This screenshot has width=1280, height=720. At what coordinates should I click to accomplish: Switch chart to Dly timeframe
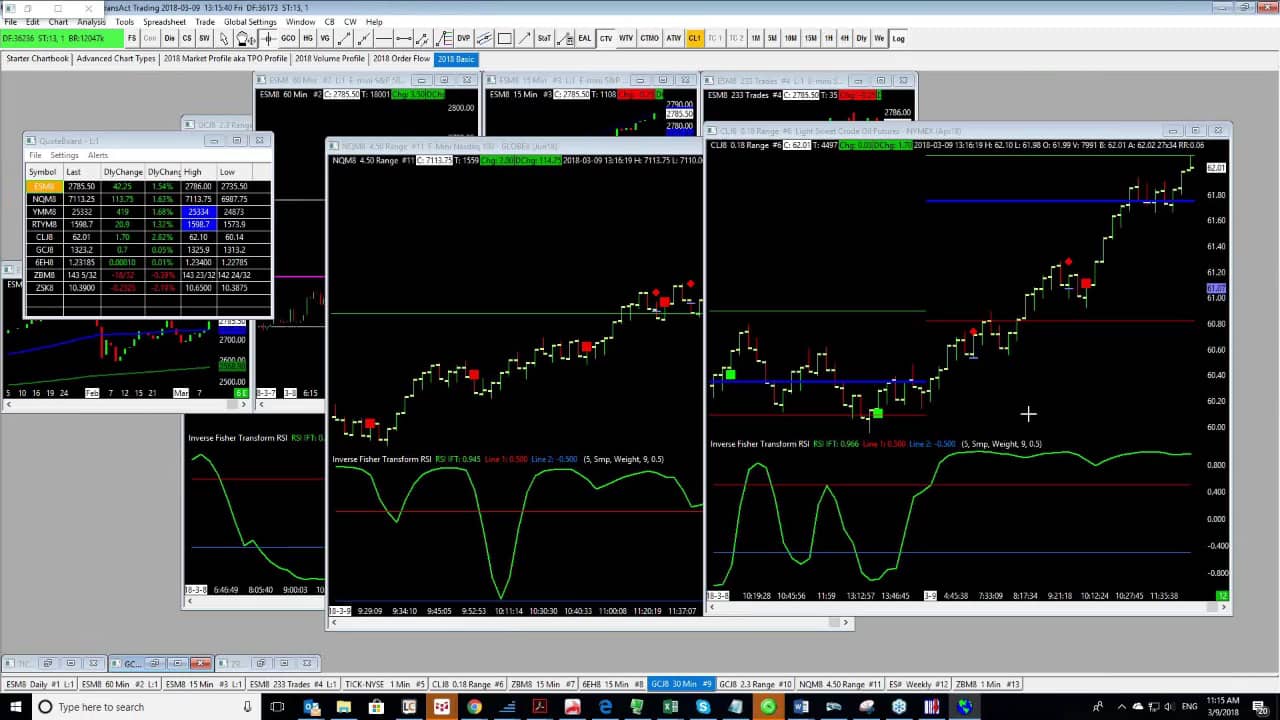coord(861,38)
